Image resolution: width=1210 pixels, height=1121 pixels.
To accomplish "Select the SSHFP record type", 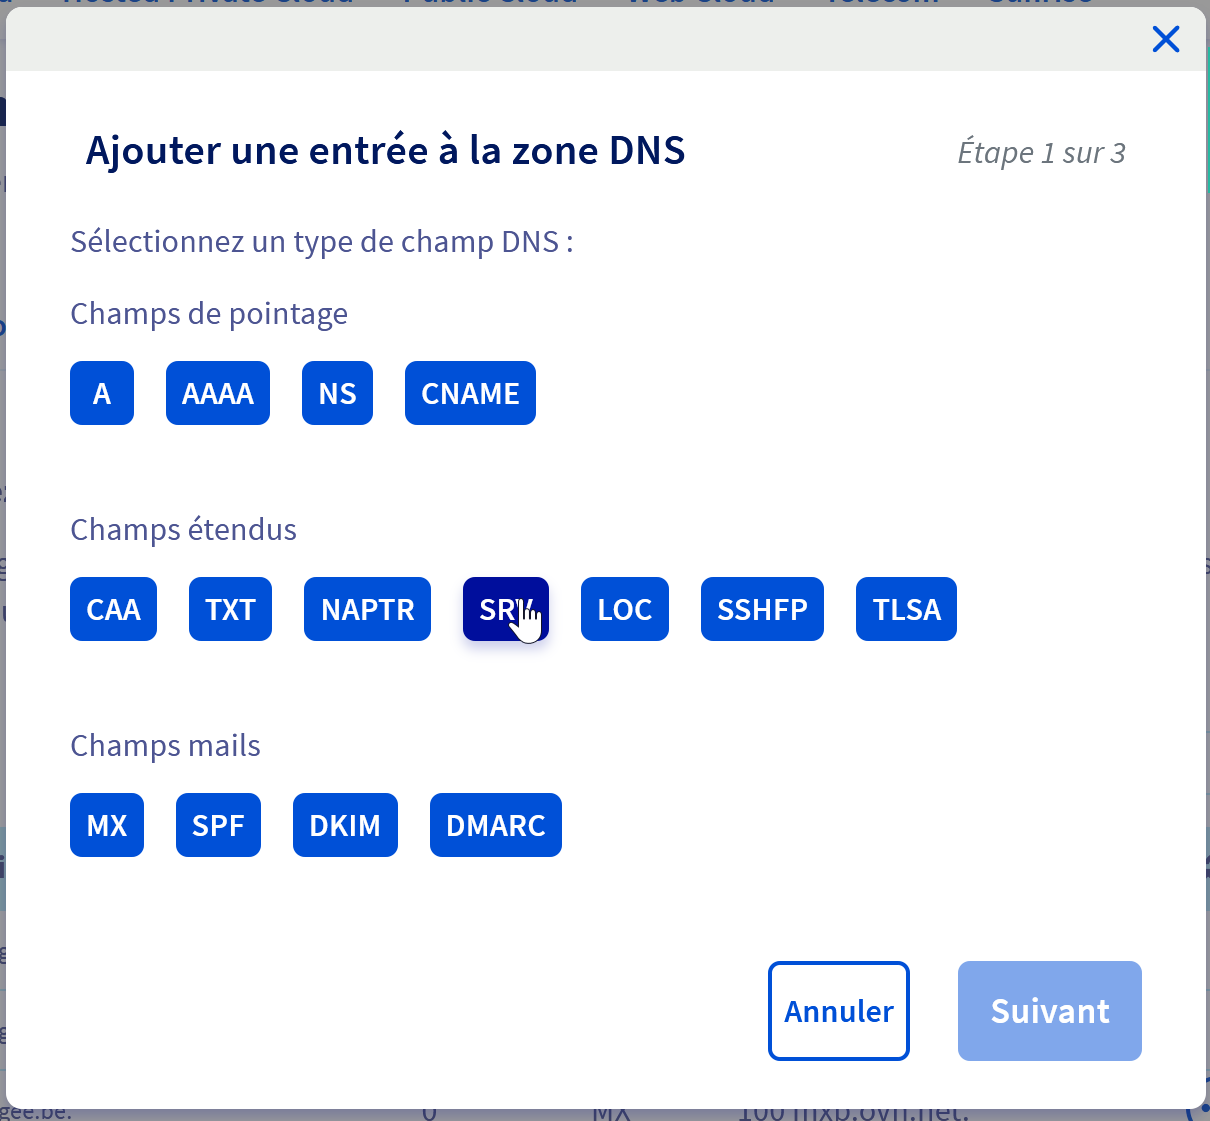I will pyautogui.click(x=762, y=609).
